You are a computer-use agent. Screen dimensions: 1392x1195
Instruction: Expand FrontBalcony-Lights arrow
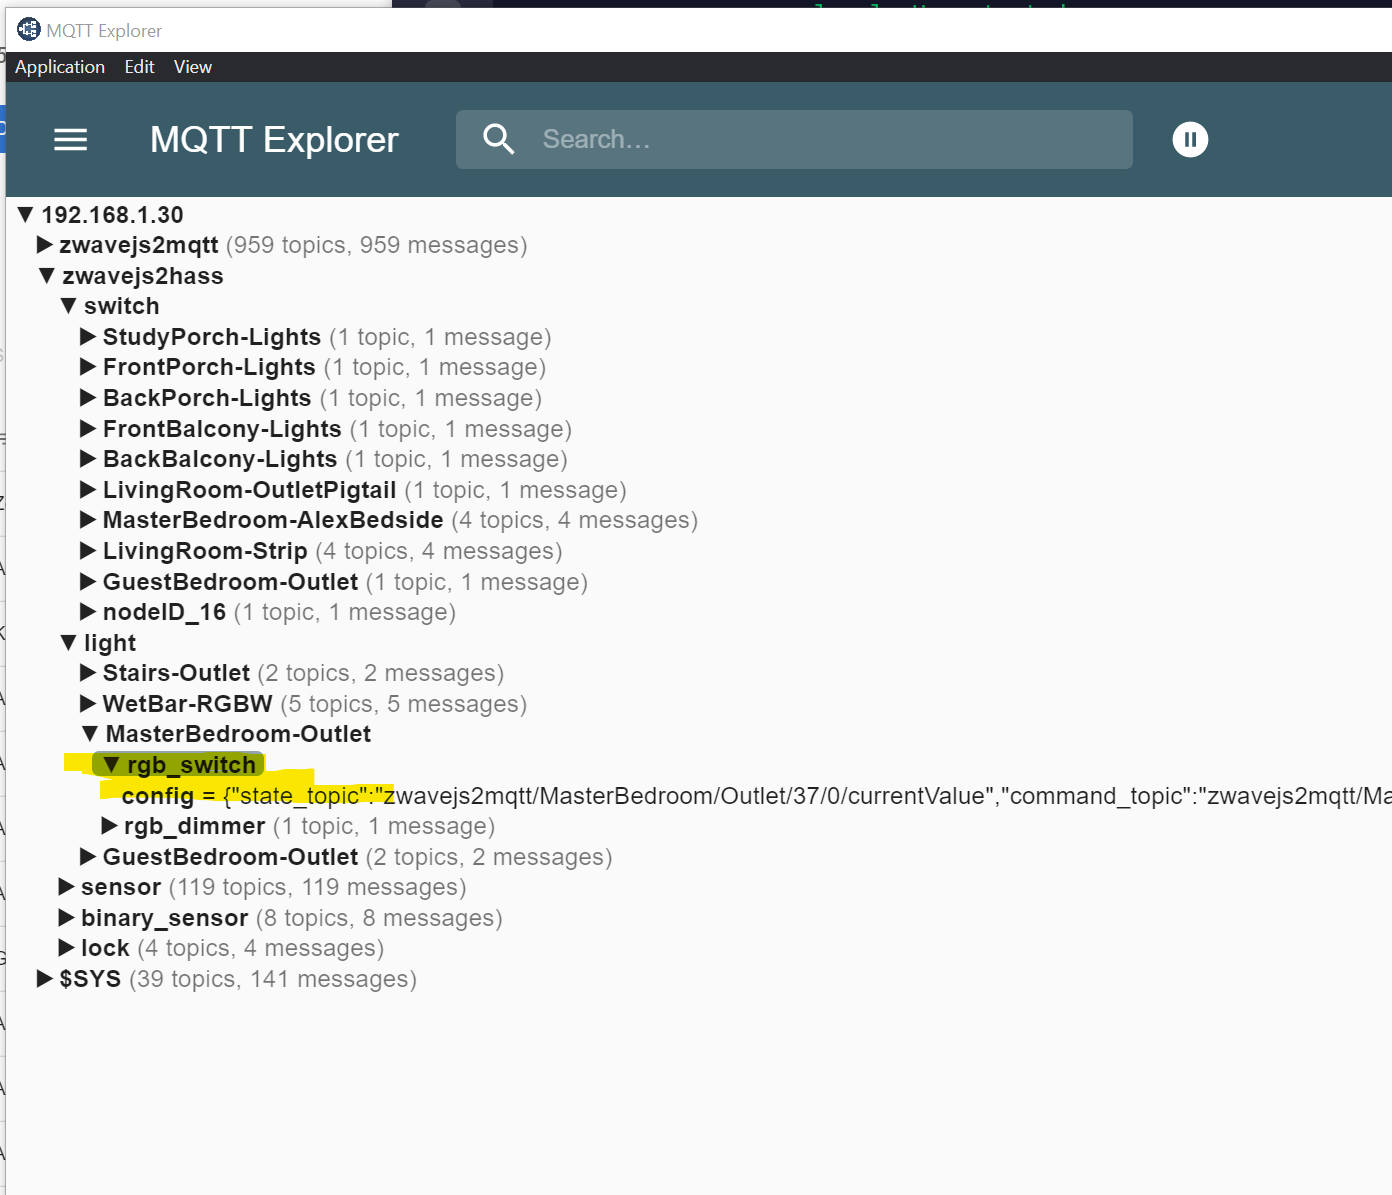88,428
